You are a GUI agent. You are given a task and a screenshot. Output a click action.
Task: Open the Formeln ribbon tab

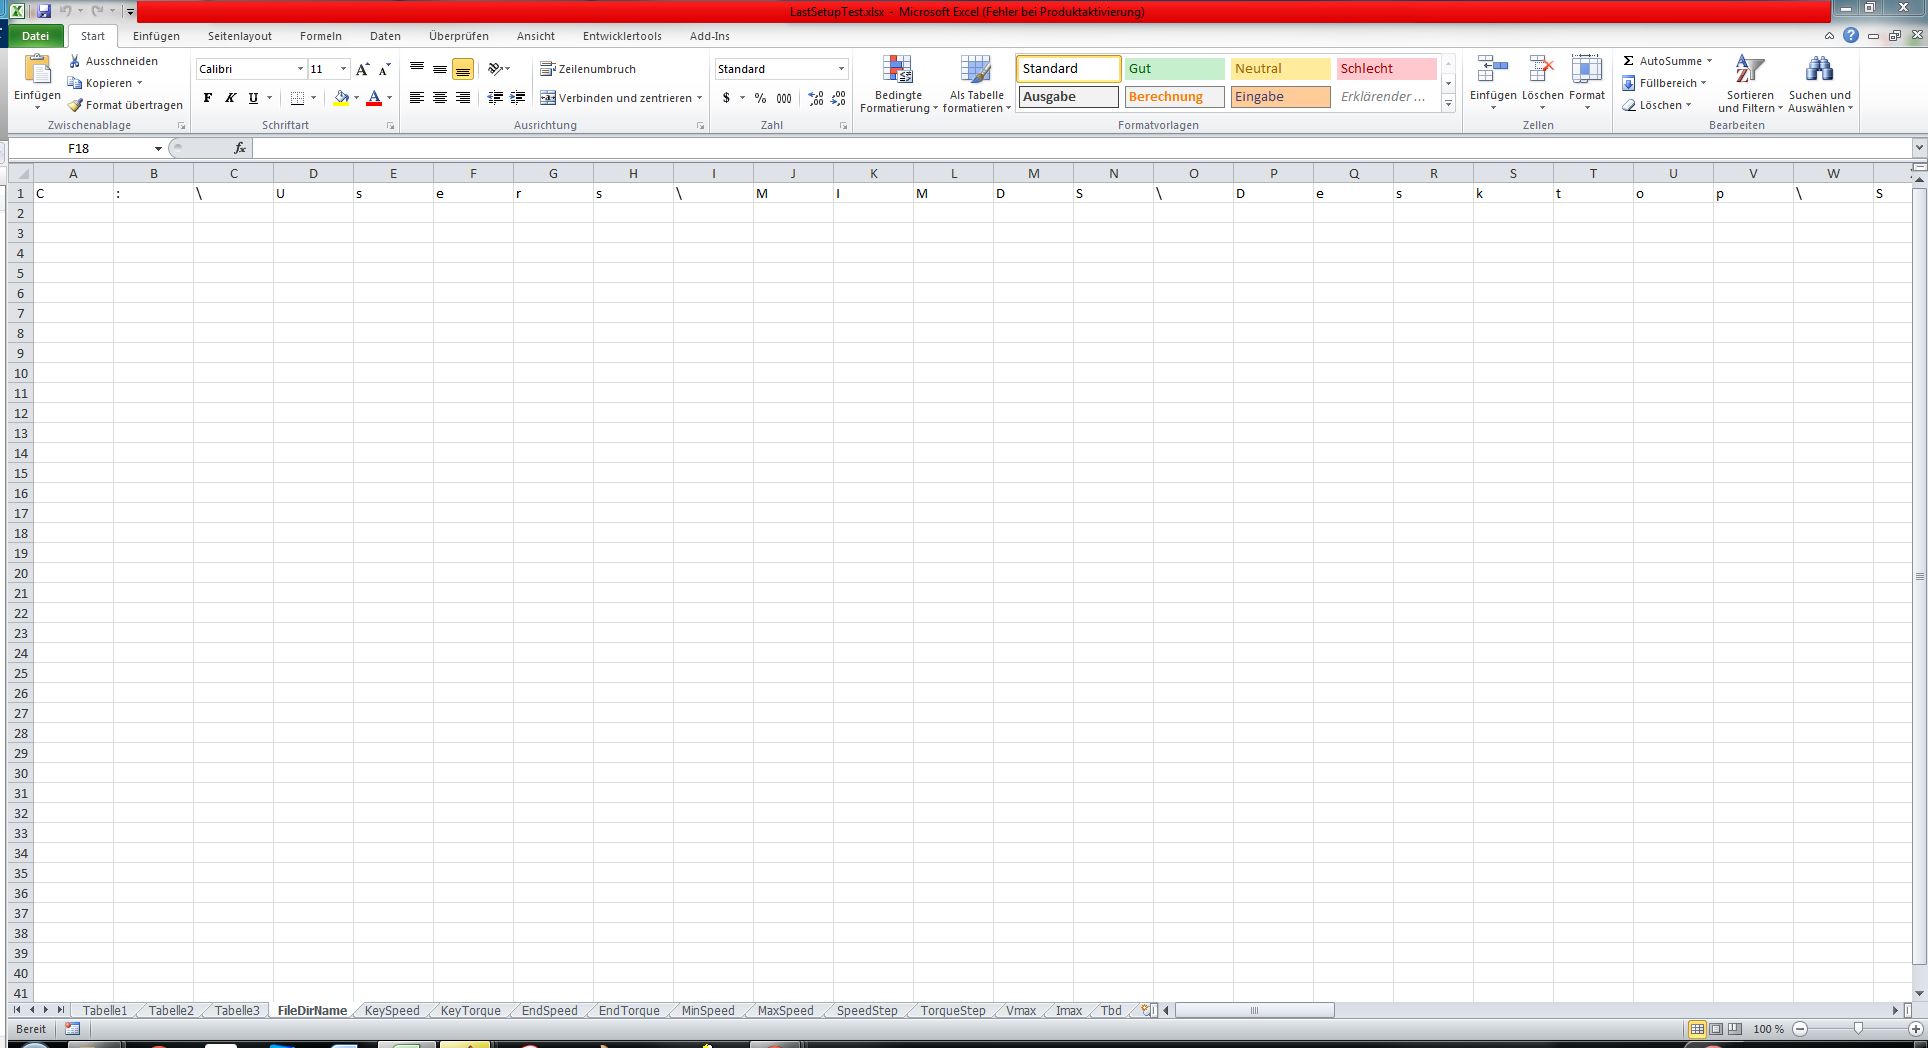tap(320, 36)
